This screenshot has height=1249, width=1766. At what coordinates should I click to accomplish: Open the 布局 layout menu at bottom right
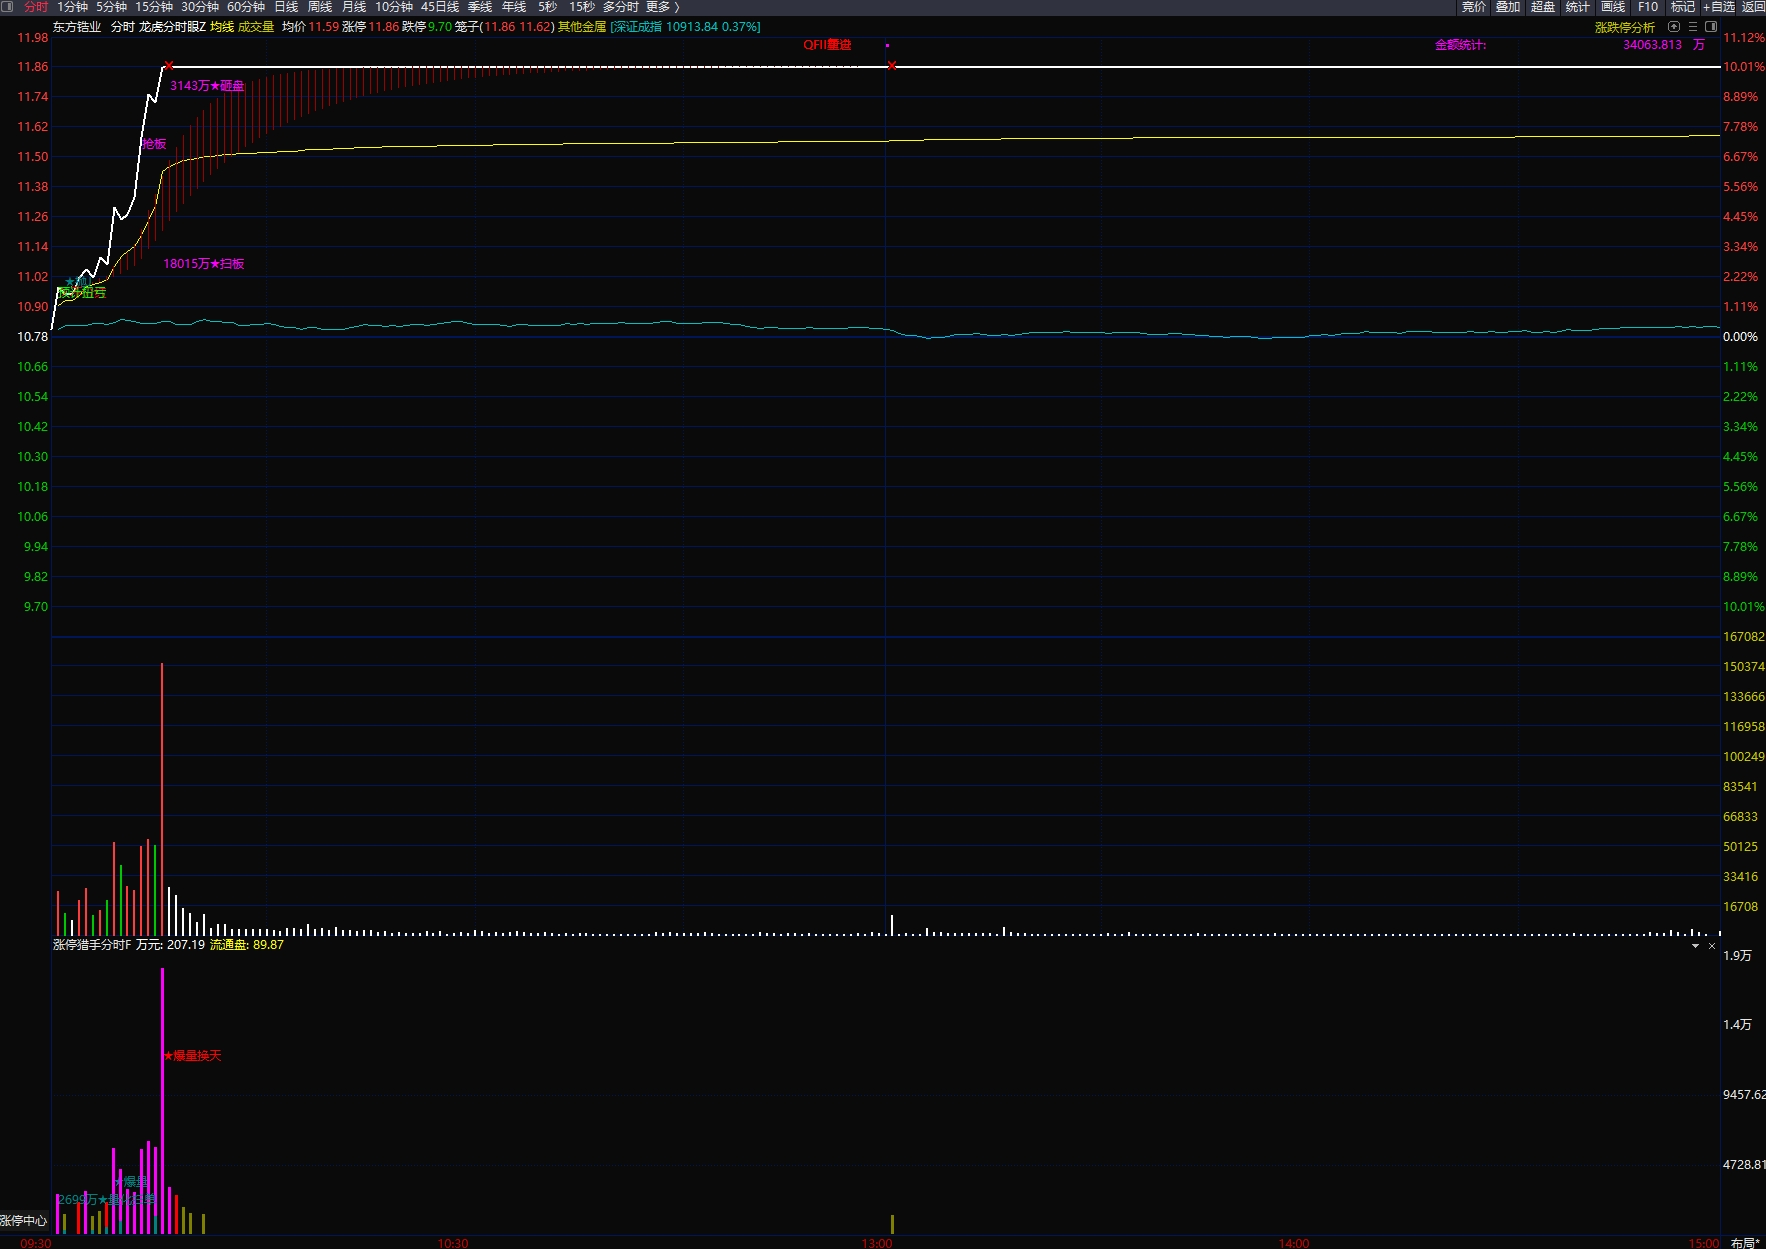tap(1745, 1242)
